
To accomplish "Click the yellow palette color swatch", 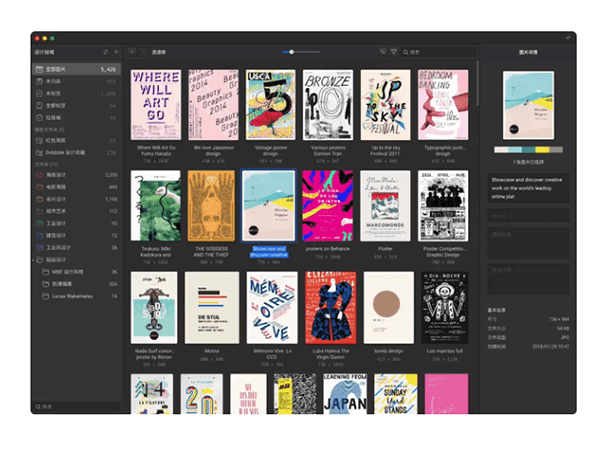I will (x=542, y=150).
